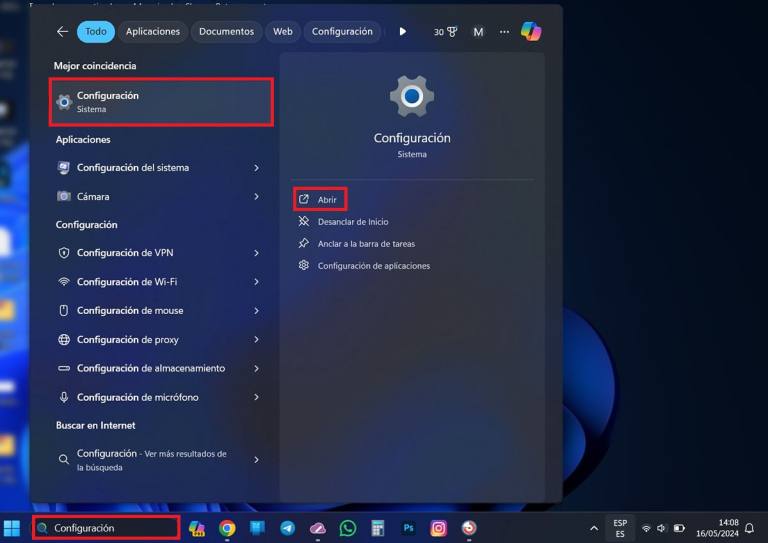The height and width of the screenshot is (543, 768).
Task: Click the Windows Start button
Action: click(x=12, y=528)
